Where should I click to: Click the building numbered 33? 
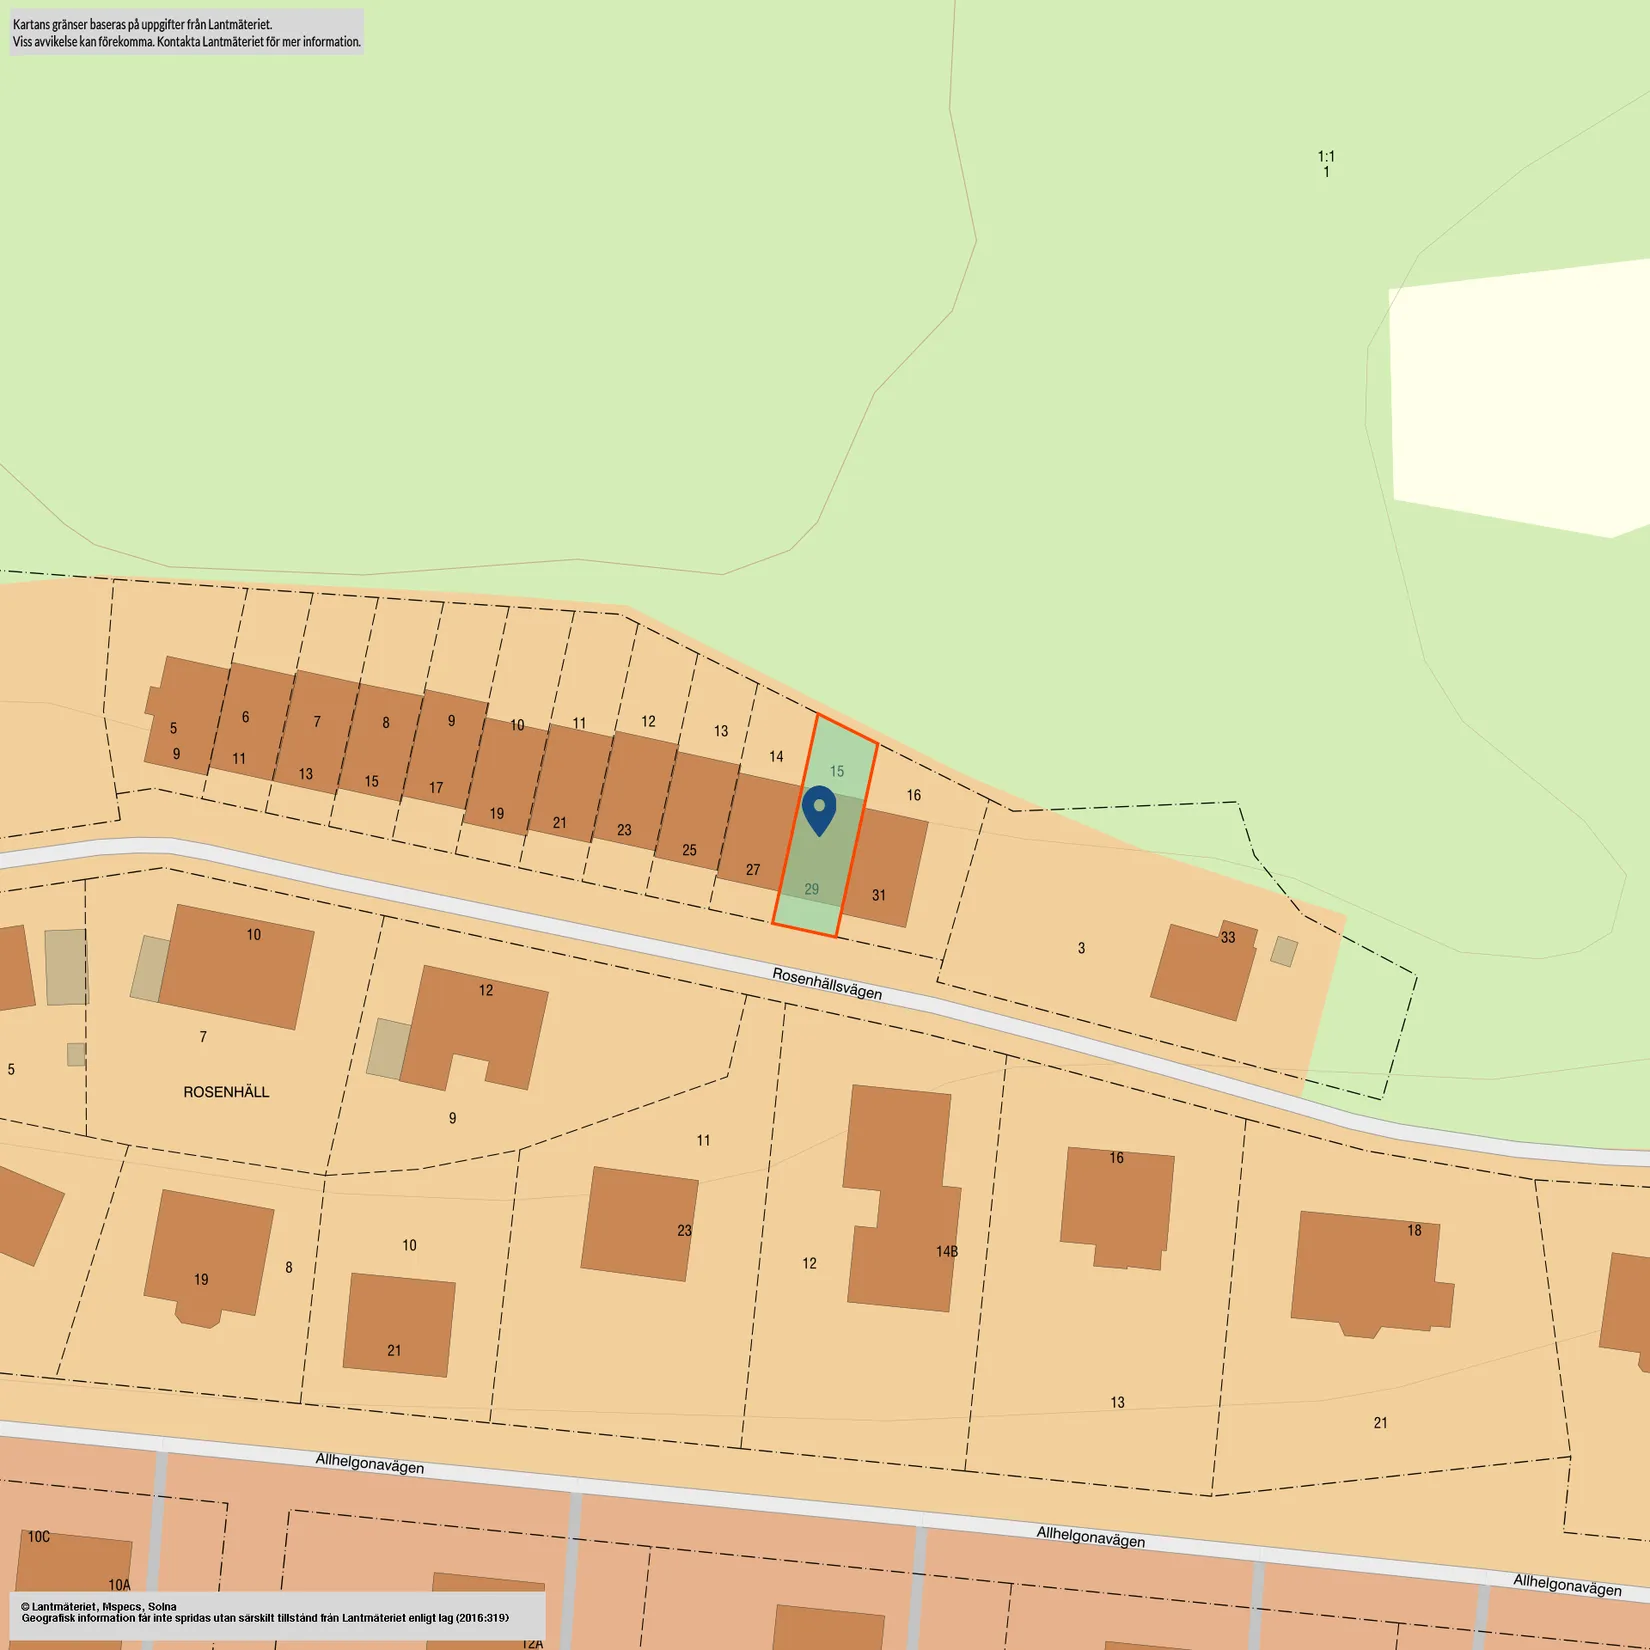coord(1204,970)
